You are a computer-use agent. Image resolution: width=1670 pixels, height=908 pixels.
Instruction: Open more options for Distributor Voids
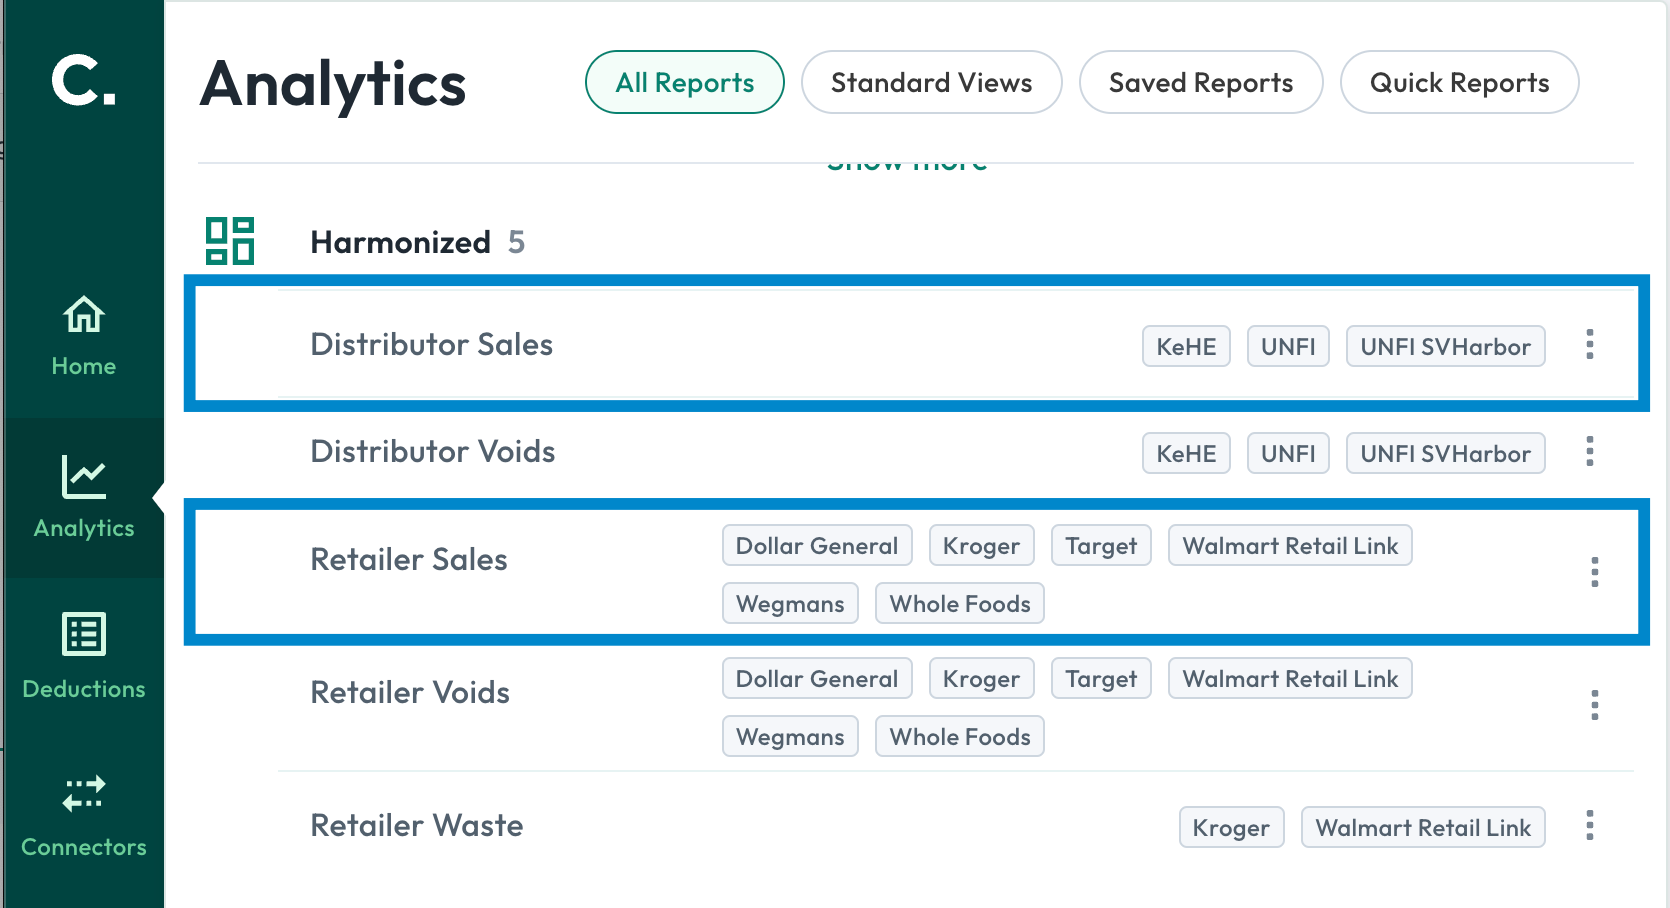1590,451
